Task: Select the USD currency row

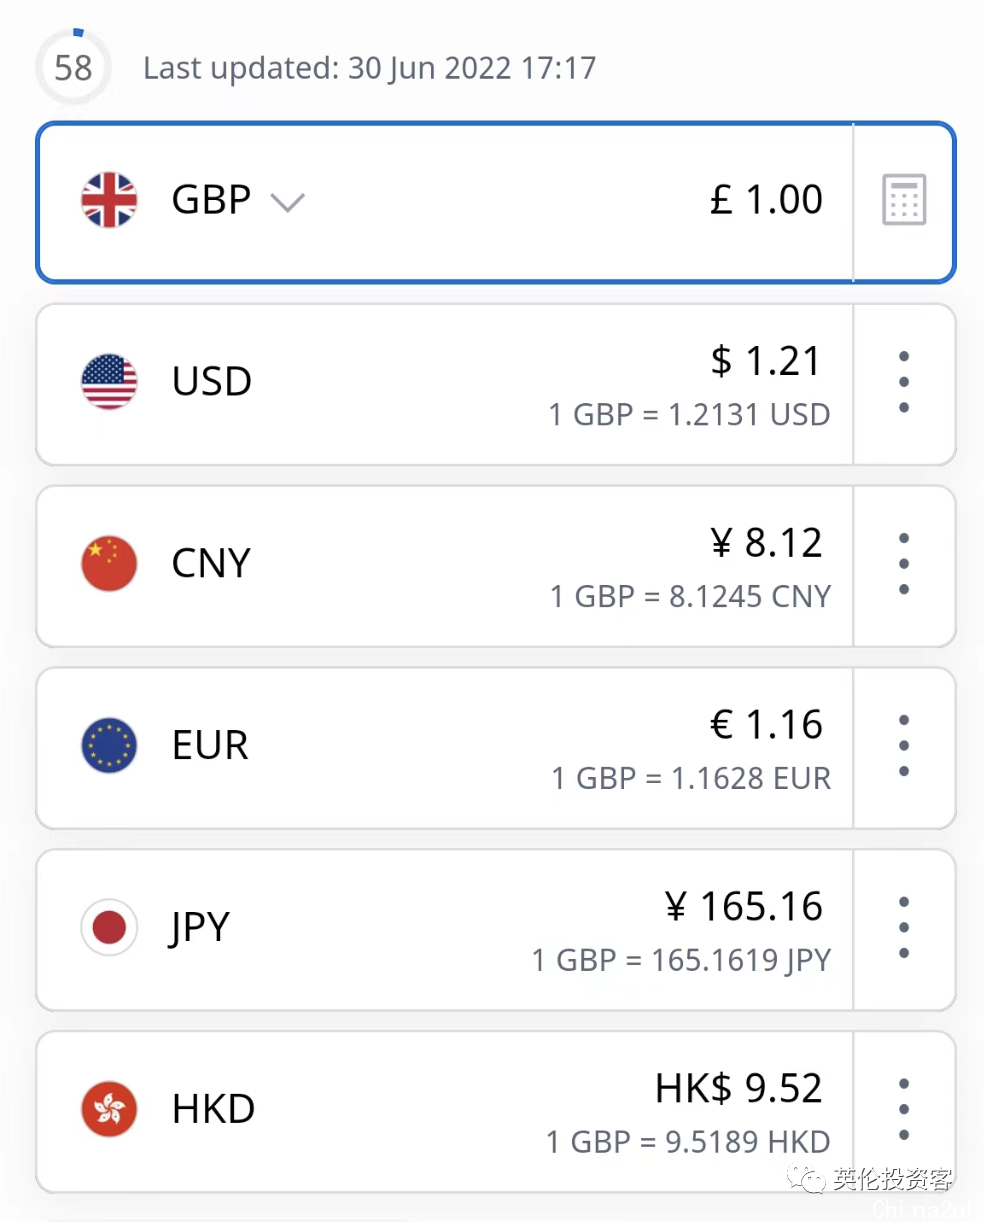Action: point(444,385)
